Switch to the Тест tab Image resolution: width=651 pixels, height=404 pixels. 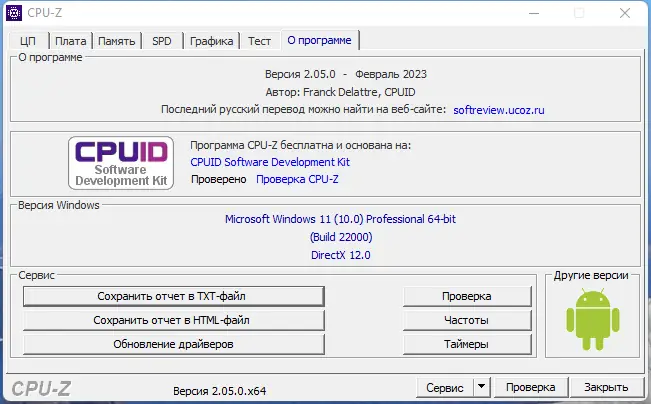point(259,41)
